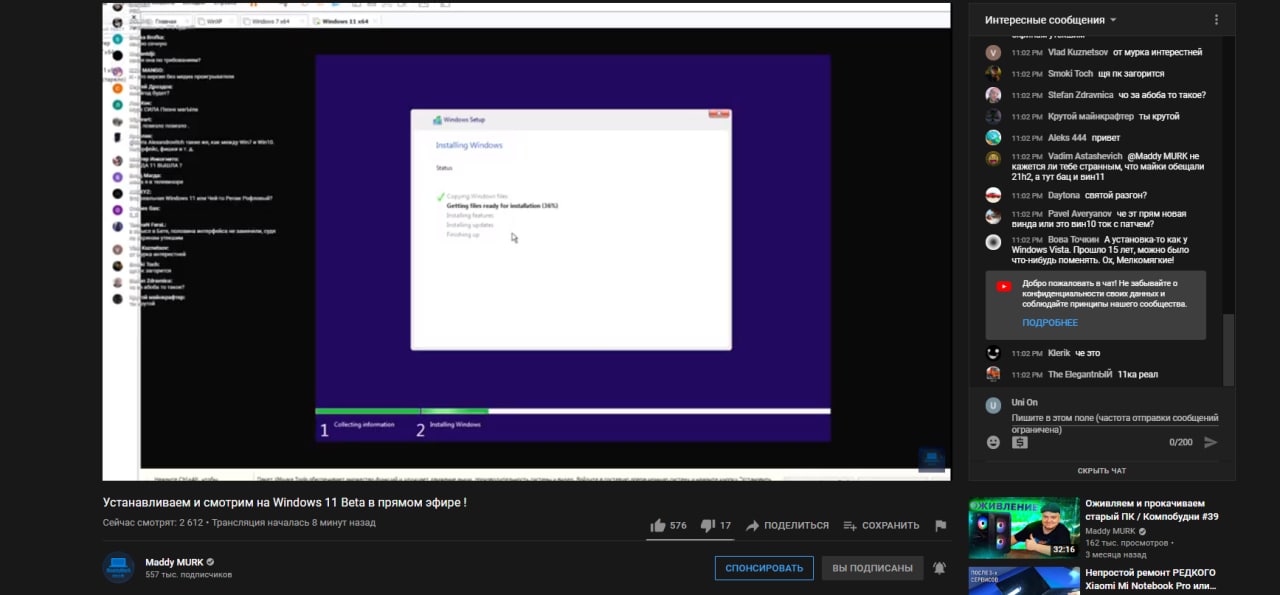Report the video with the flag icon
Image resolution: width=1280 pixels, height=595 pixels.
point(940,525)
